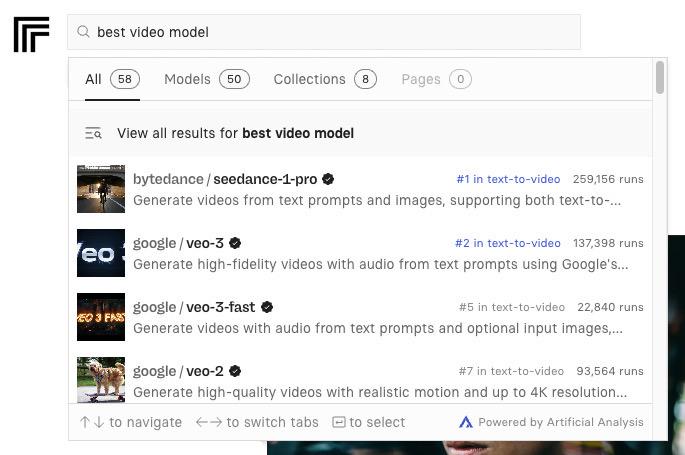The width and height of the screenshot is (685, 455).
Task: Click the verified badge next to veo-3-fast
Action: (x=267, y=307)
